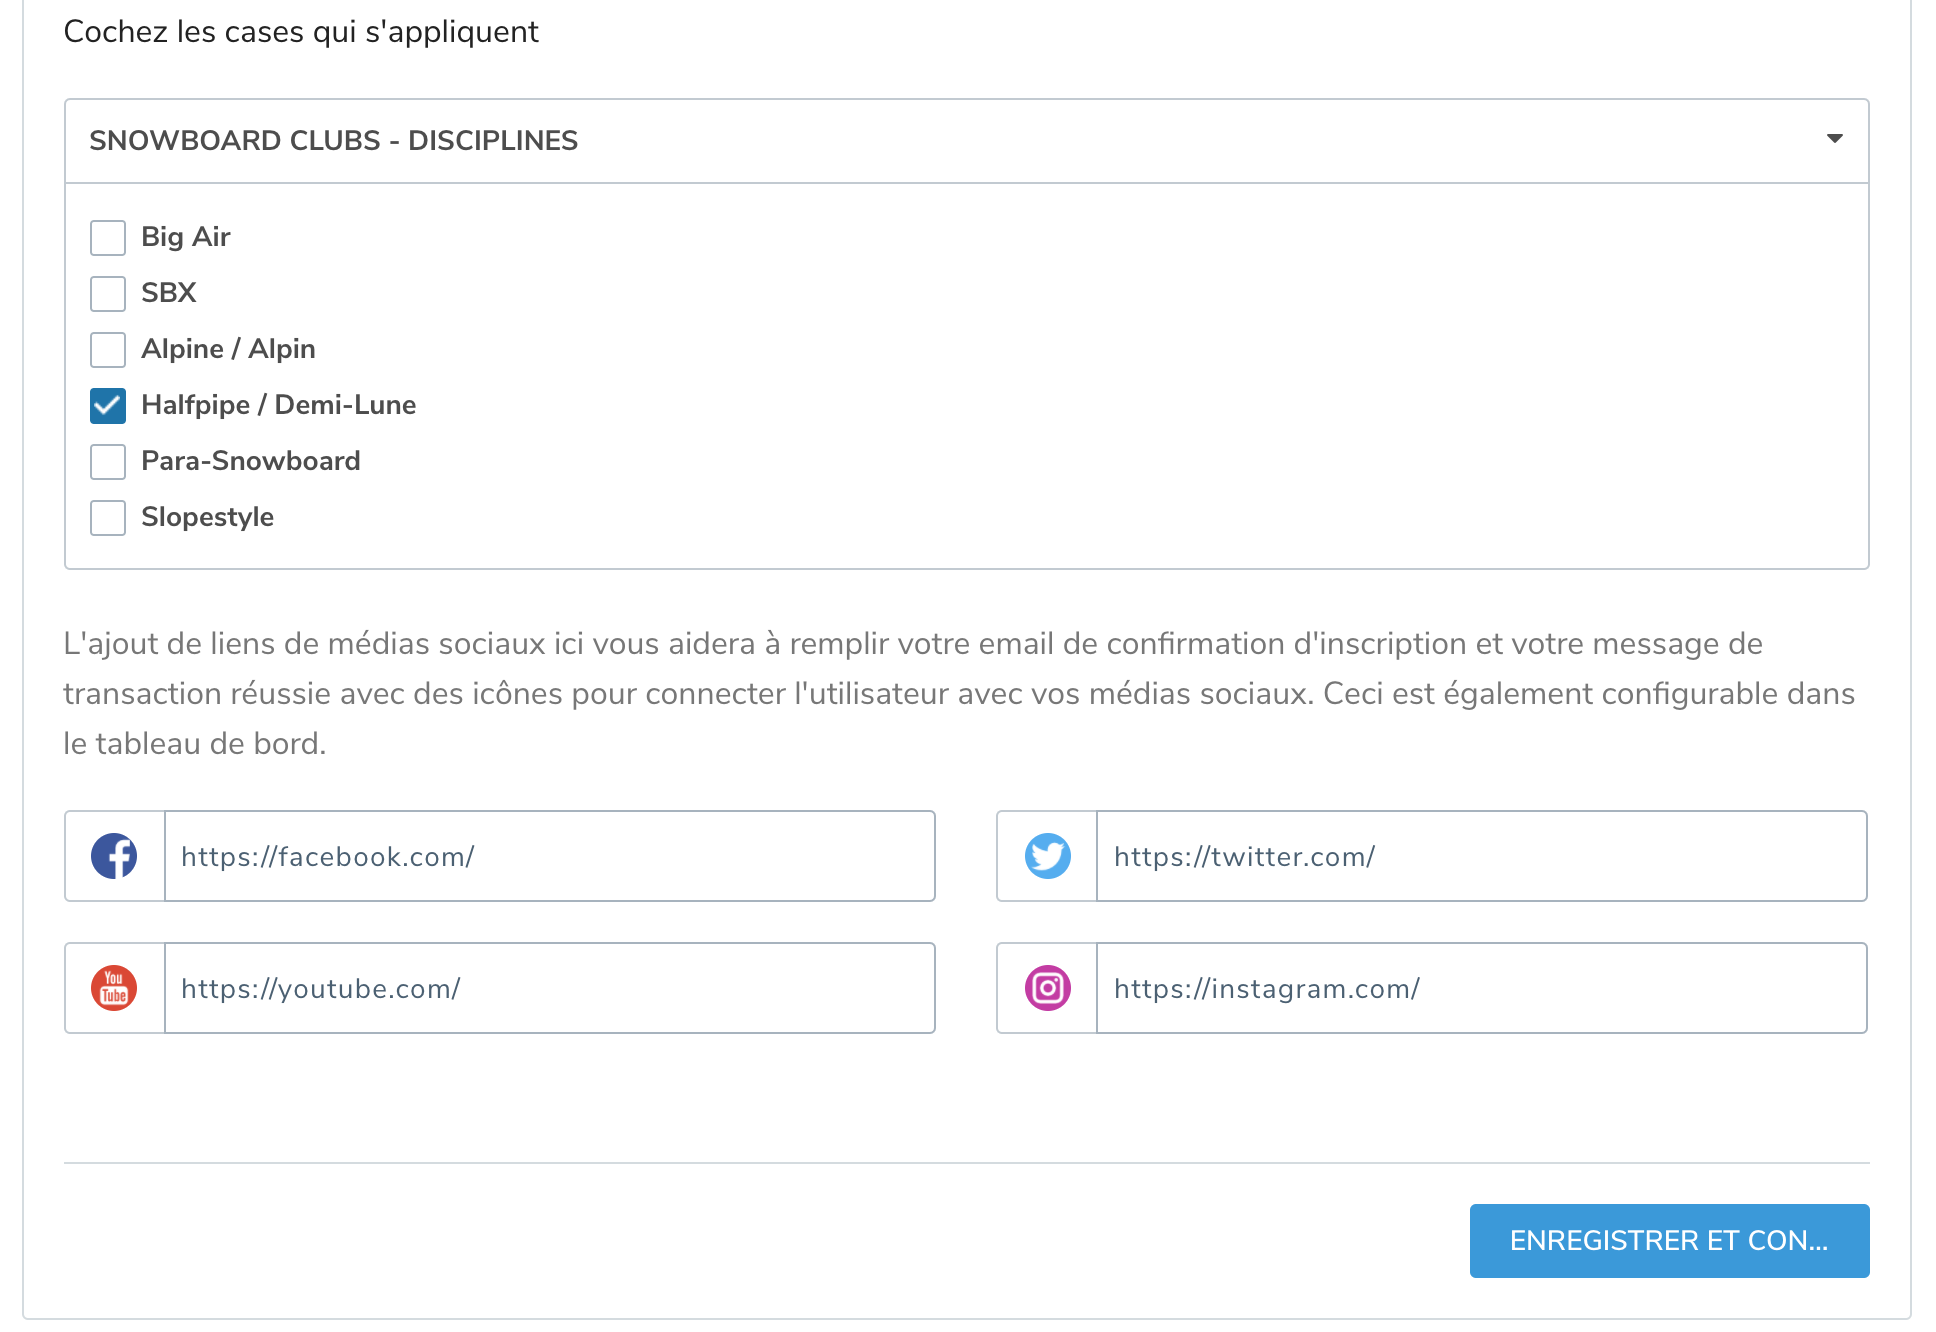The image size is (1936, 1332).
Task: Click the ENREGISTRER ET CON... button
Action: tap(1669, 1241)
